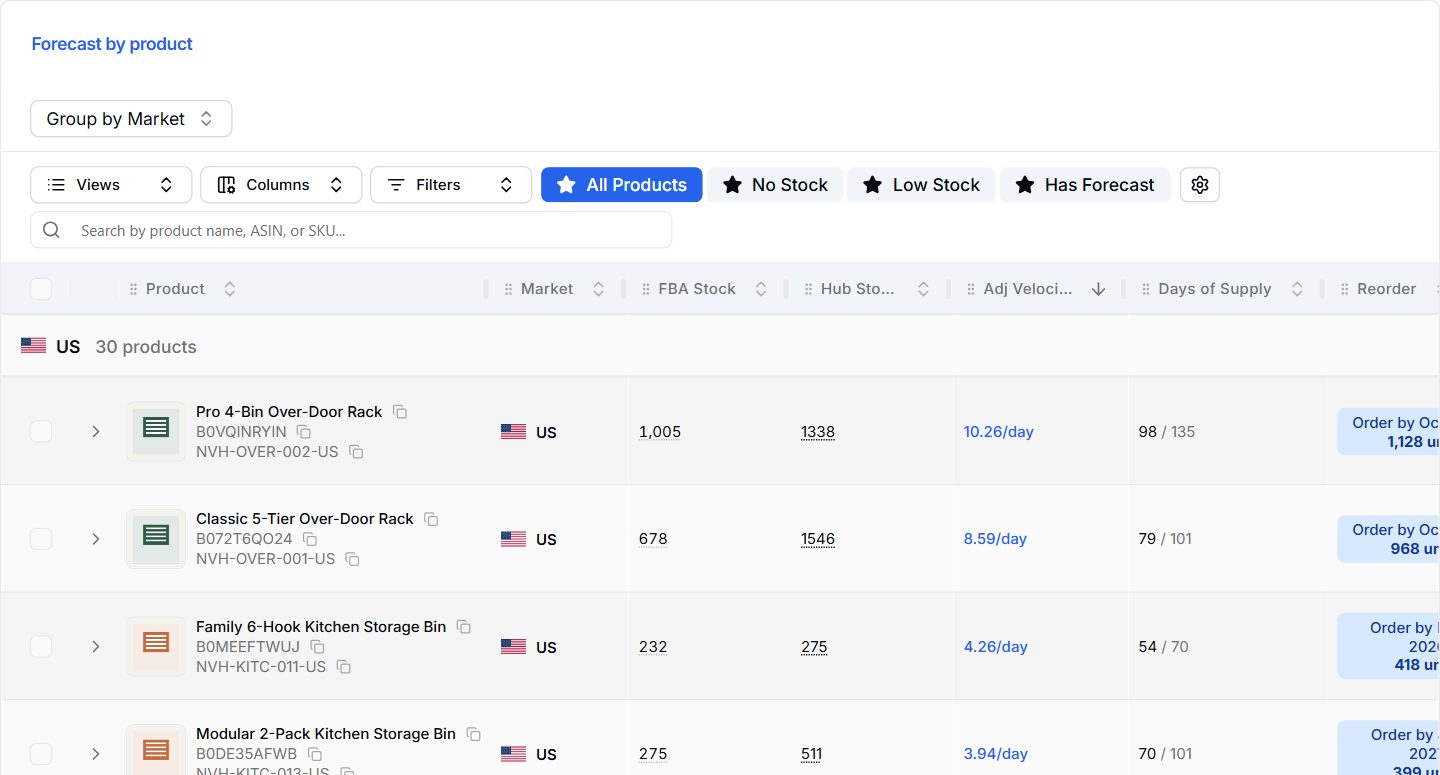
Task: Click the 10.26/day velocity link
Action: point(999,432)
